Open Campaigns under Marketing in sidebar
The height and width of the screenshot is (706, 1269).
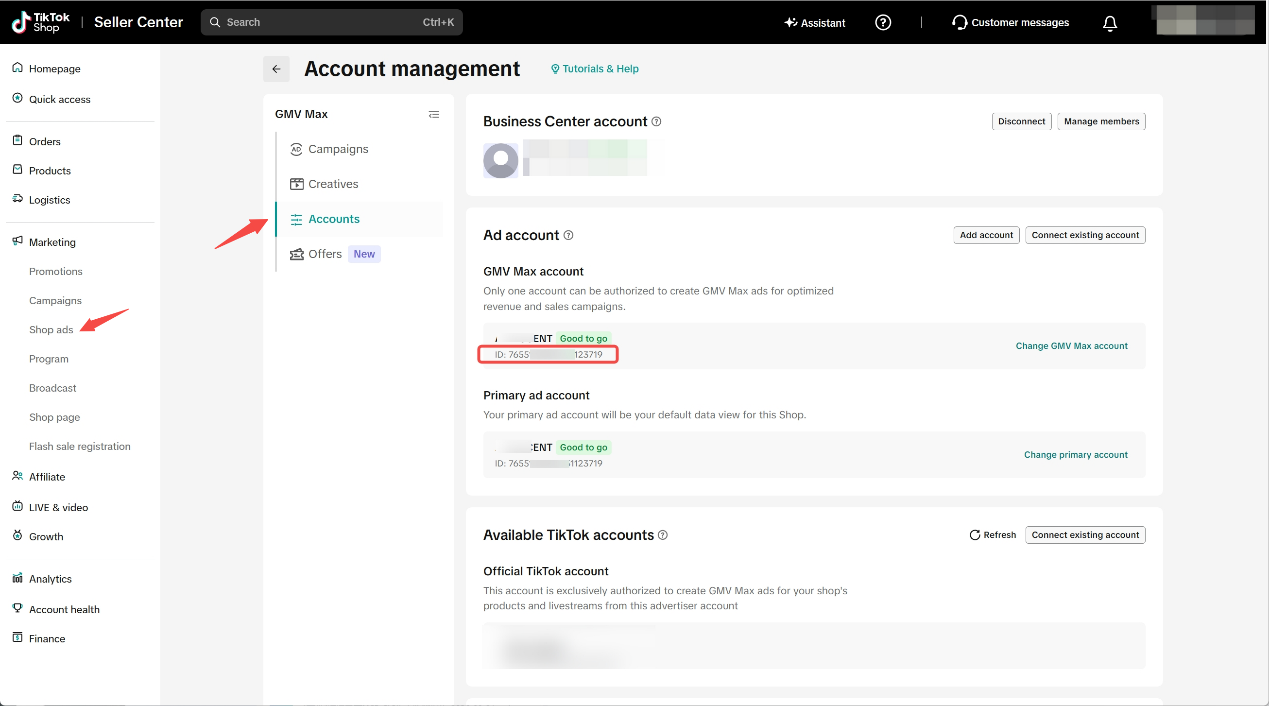[x=55, y=300]
